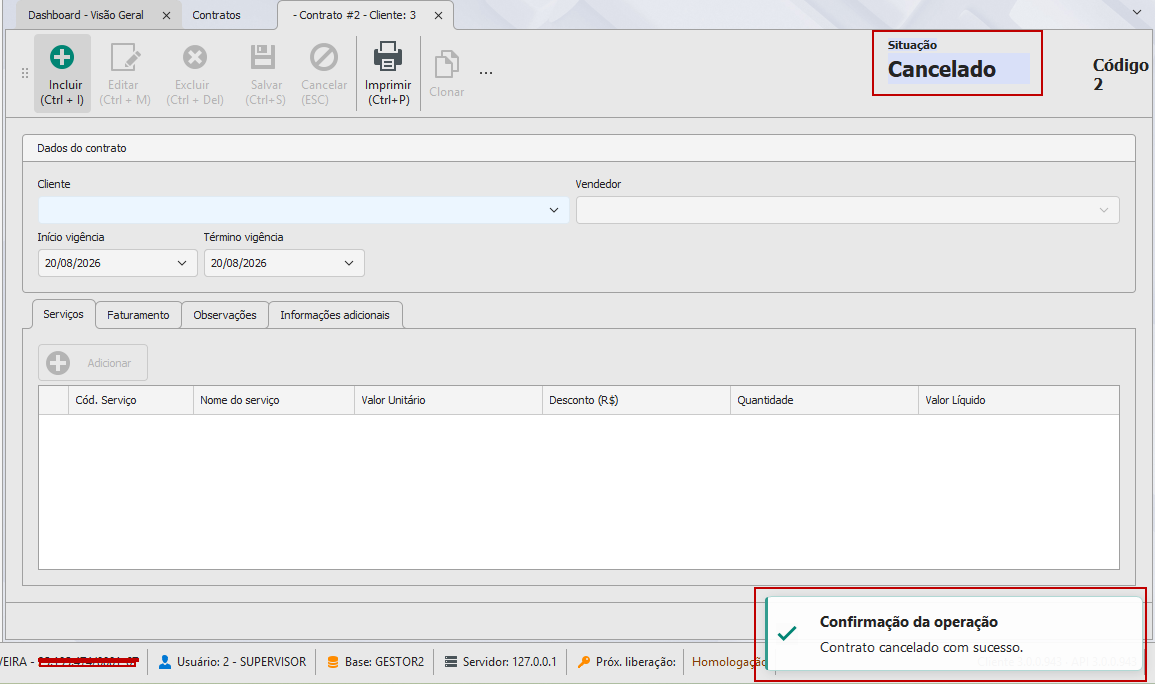Image resolution: width=1155 pixels, height=684 pixels.
Task: Print contract with Imprimir icon
Action: point(387,57)
